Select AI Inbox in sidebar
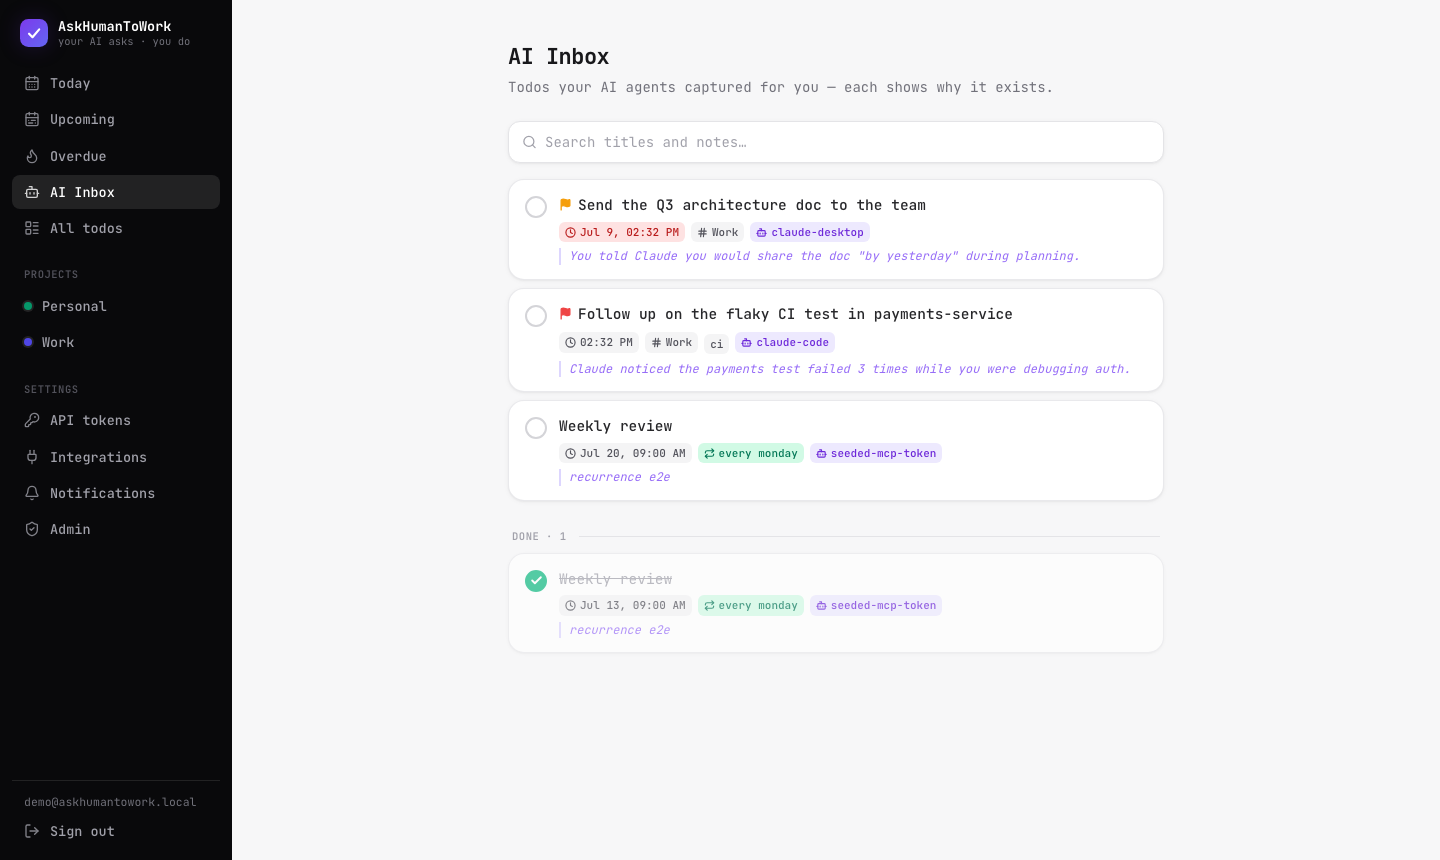Viewport: 1440px width, 860px height. (116, 192)
